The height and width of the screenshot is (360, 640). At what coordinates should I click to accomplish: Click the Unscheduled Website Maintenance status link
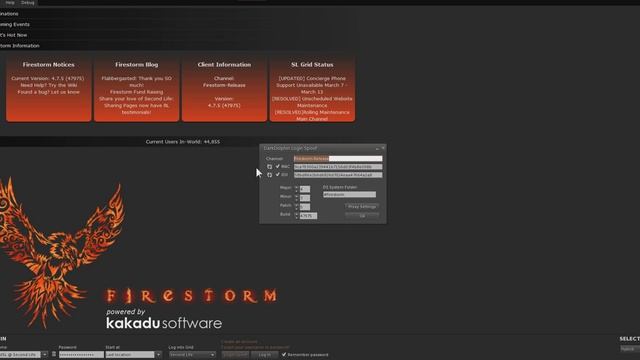(312, 102)
